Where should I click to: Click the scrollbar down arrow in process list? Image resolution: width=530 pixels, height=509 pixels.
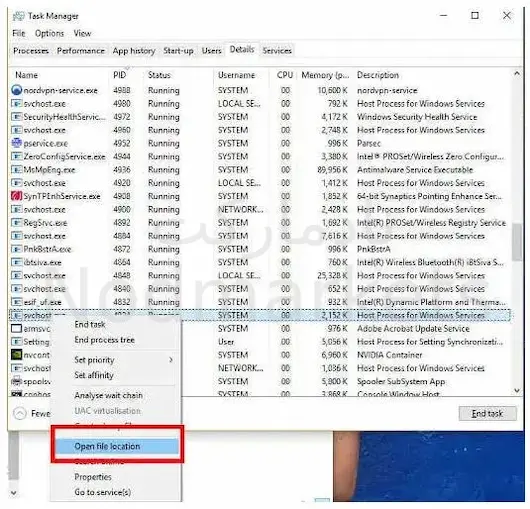click(x=517, y=390)
